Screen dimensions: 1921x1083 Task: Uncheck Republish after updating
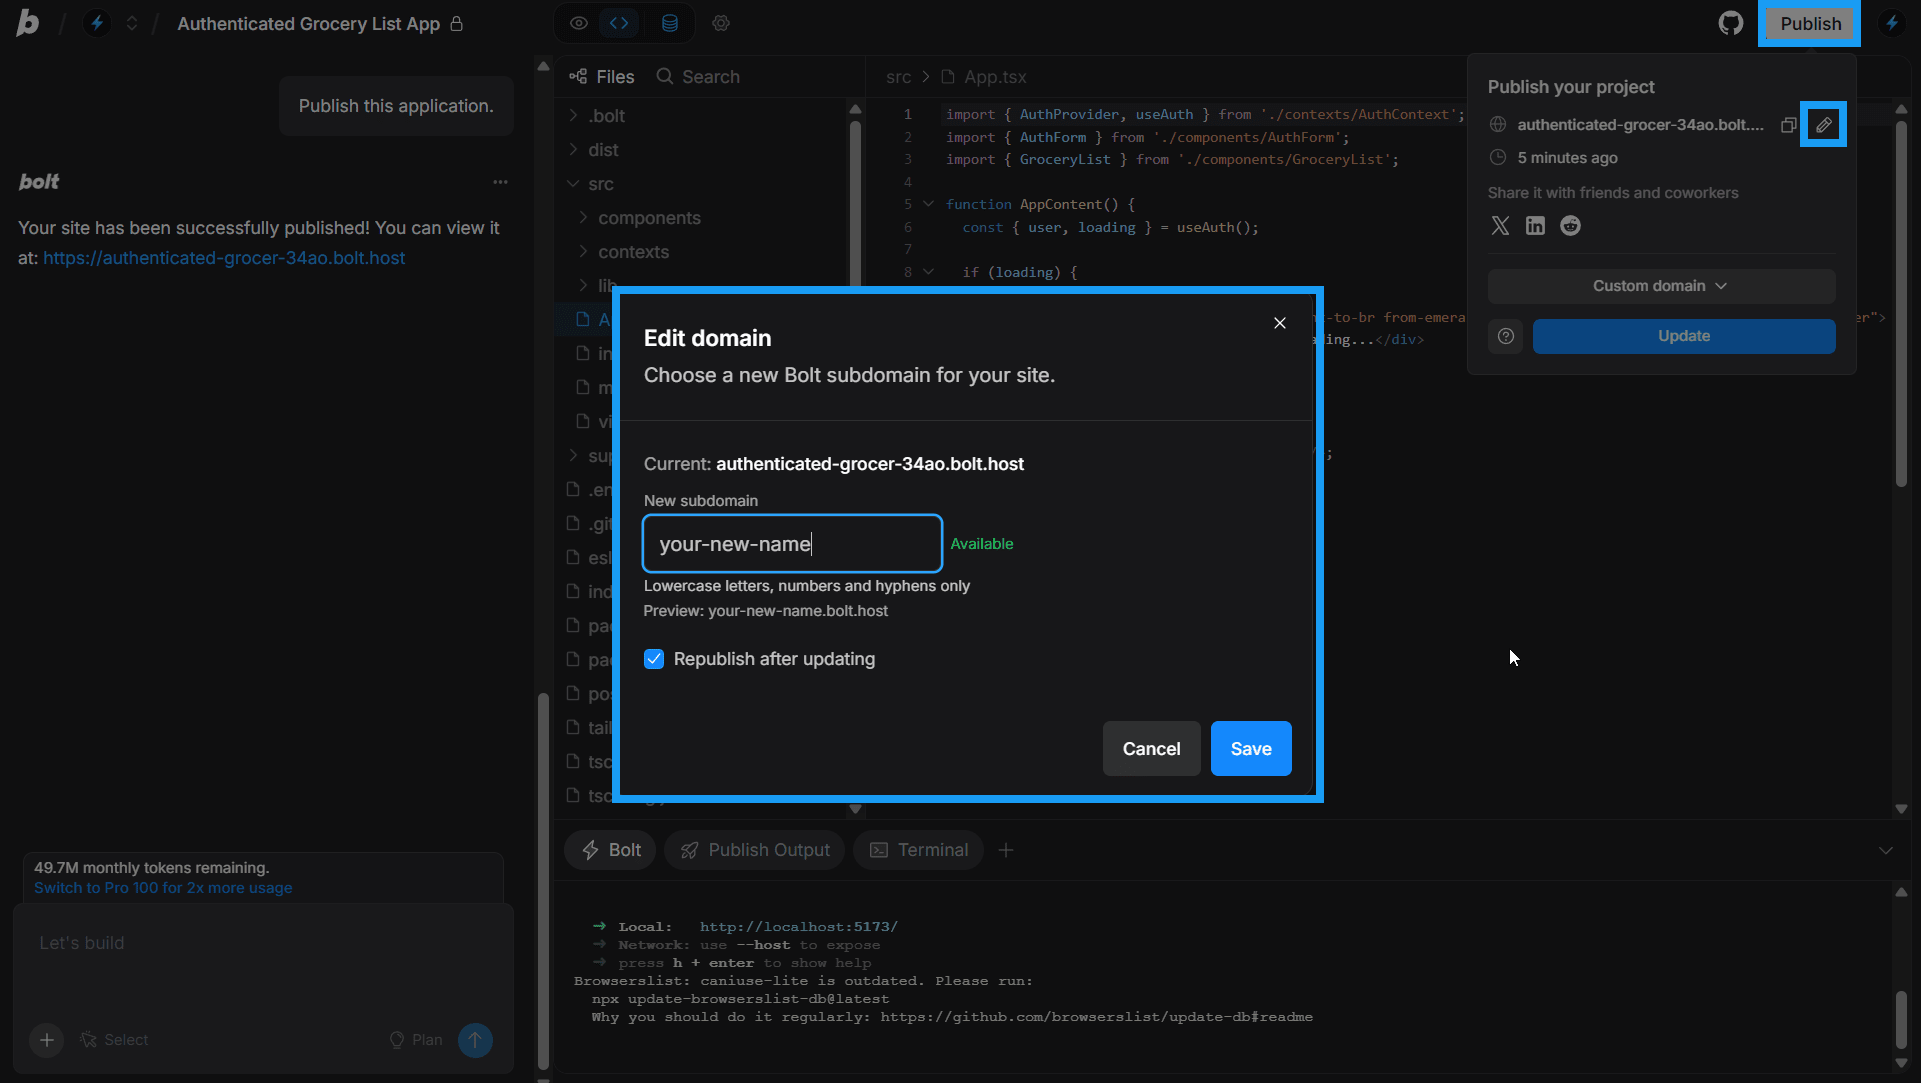654,659
